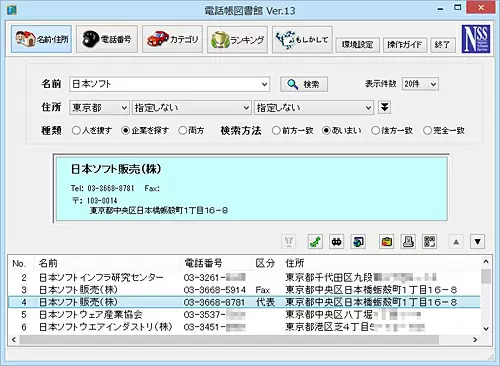
Task: Open the 東京都 prefecture dropdown
Action: click(99, 108)
